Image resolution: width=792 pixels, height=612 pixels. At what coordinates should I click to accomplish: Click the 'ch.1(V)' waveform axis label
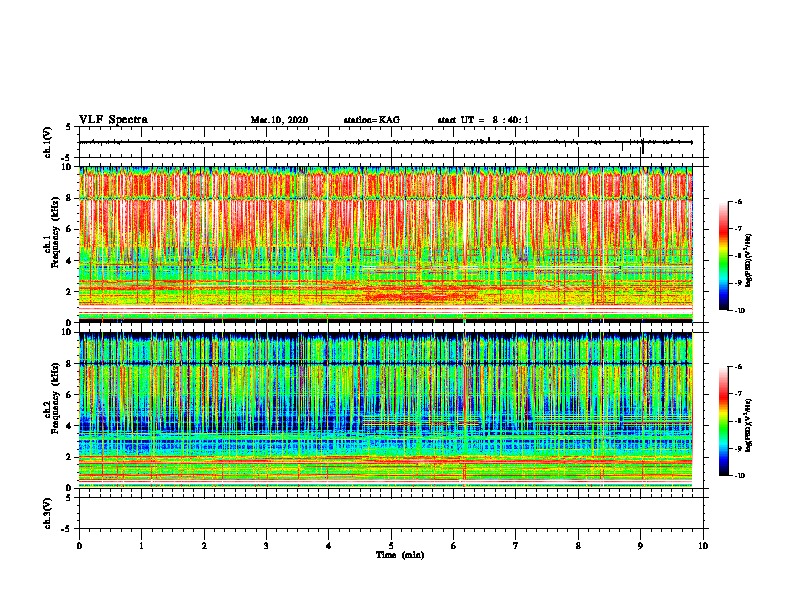point(47,142)
